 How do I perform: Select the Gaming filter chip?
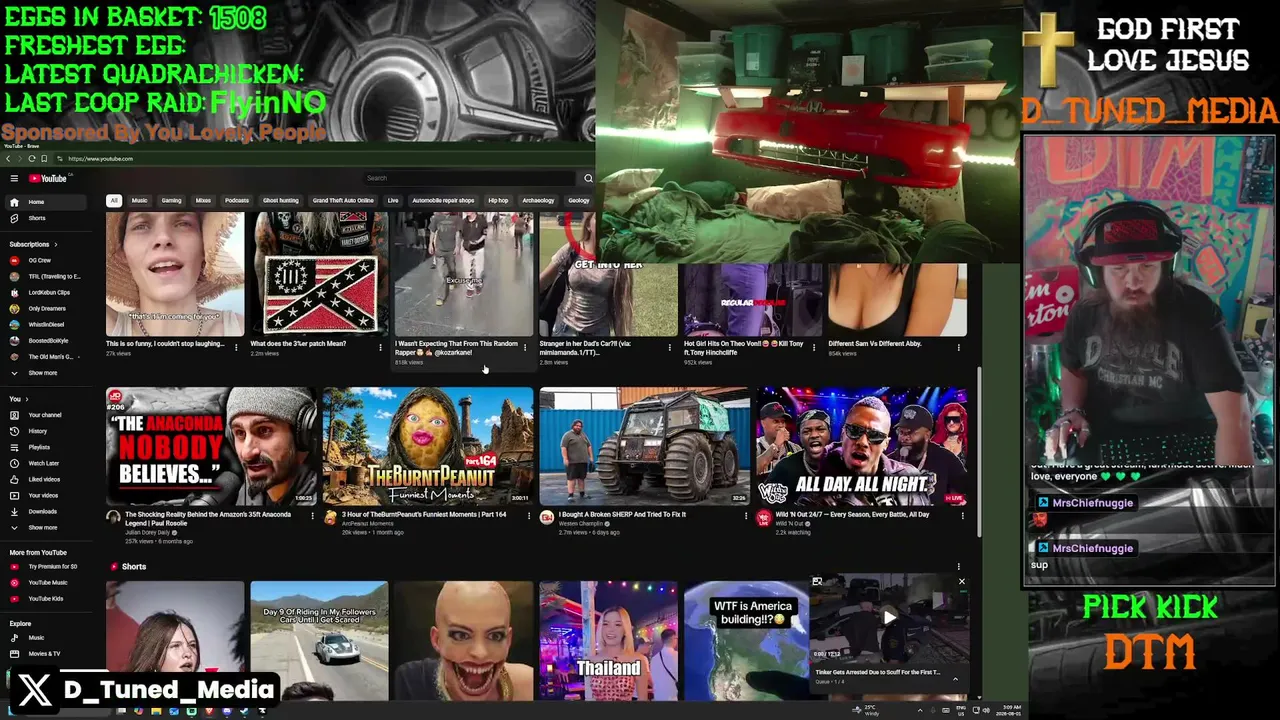click(x=172, y=200)
